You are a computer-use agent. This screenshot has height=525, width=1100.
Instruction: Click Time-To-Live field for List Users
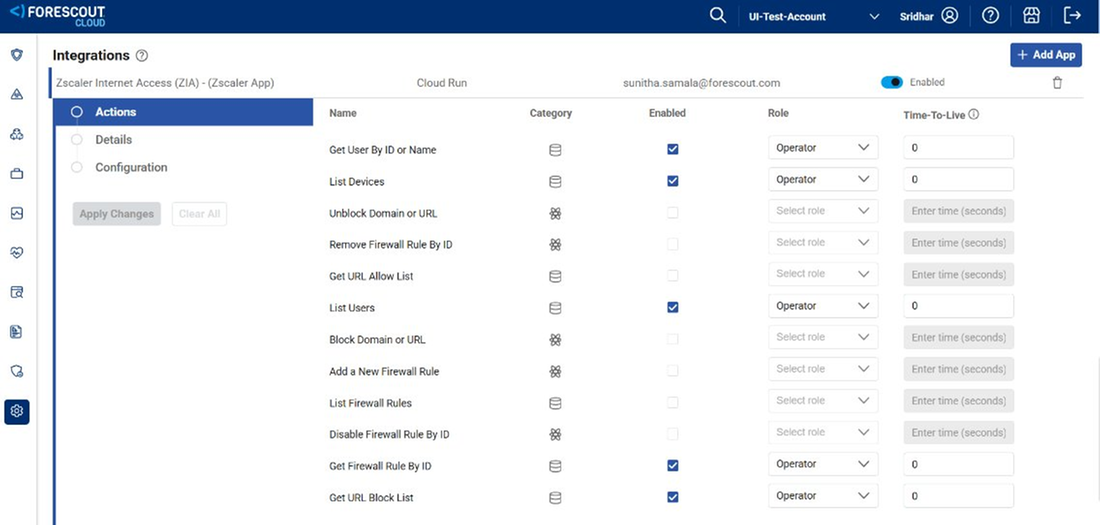coord(958,306)
